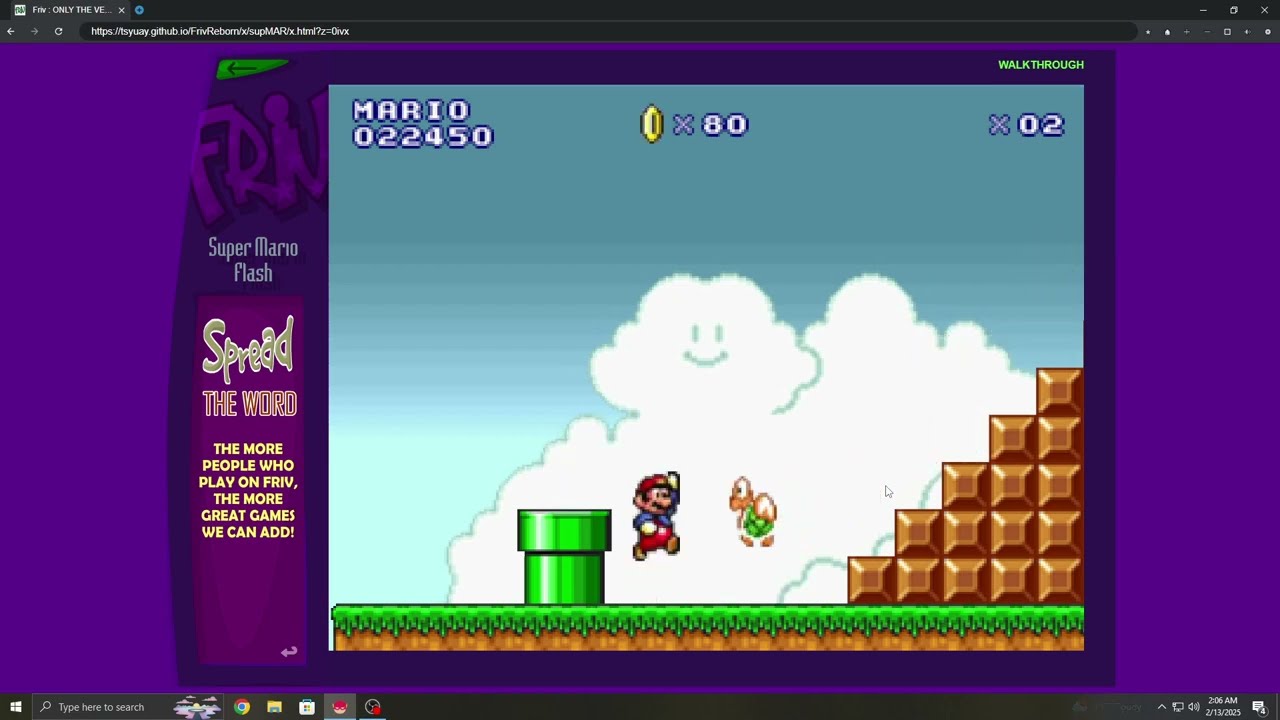This screenshot has height=720, width=1280.
Task: Open File Explorer from the taskbar
Action: point(274,707)
